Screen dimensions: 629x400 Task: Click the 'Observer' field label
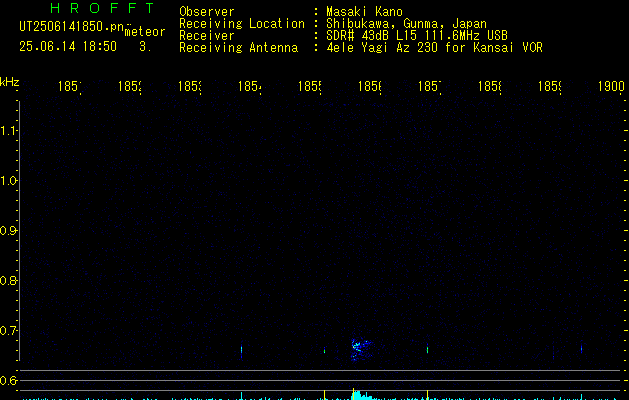207,11
